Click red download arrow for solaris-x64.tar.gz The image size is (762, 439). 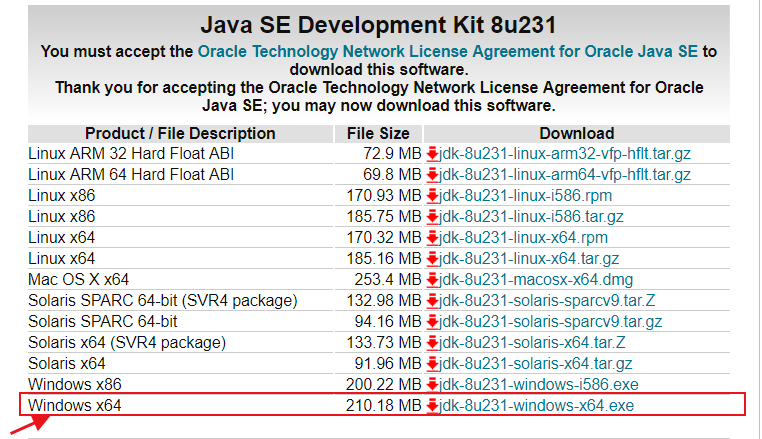(x=432, y=364)
